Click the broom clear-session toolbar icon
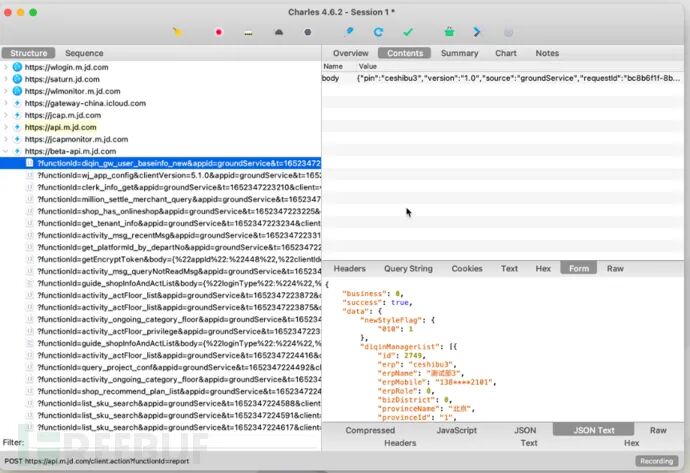Viewport: 690px width, 473px height. pos(178,32)
